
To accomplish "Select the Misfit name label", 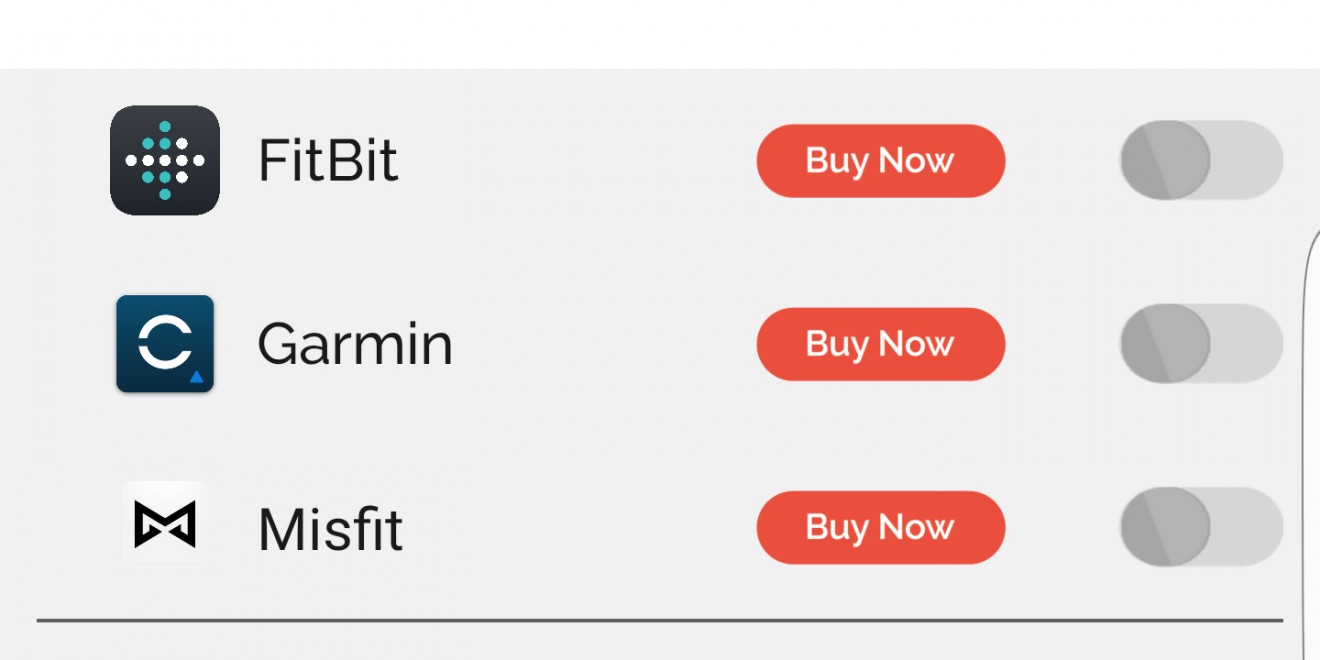I will (330, 528).
